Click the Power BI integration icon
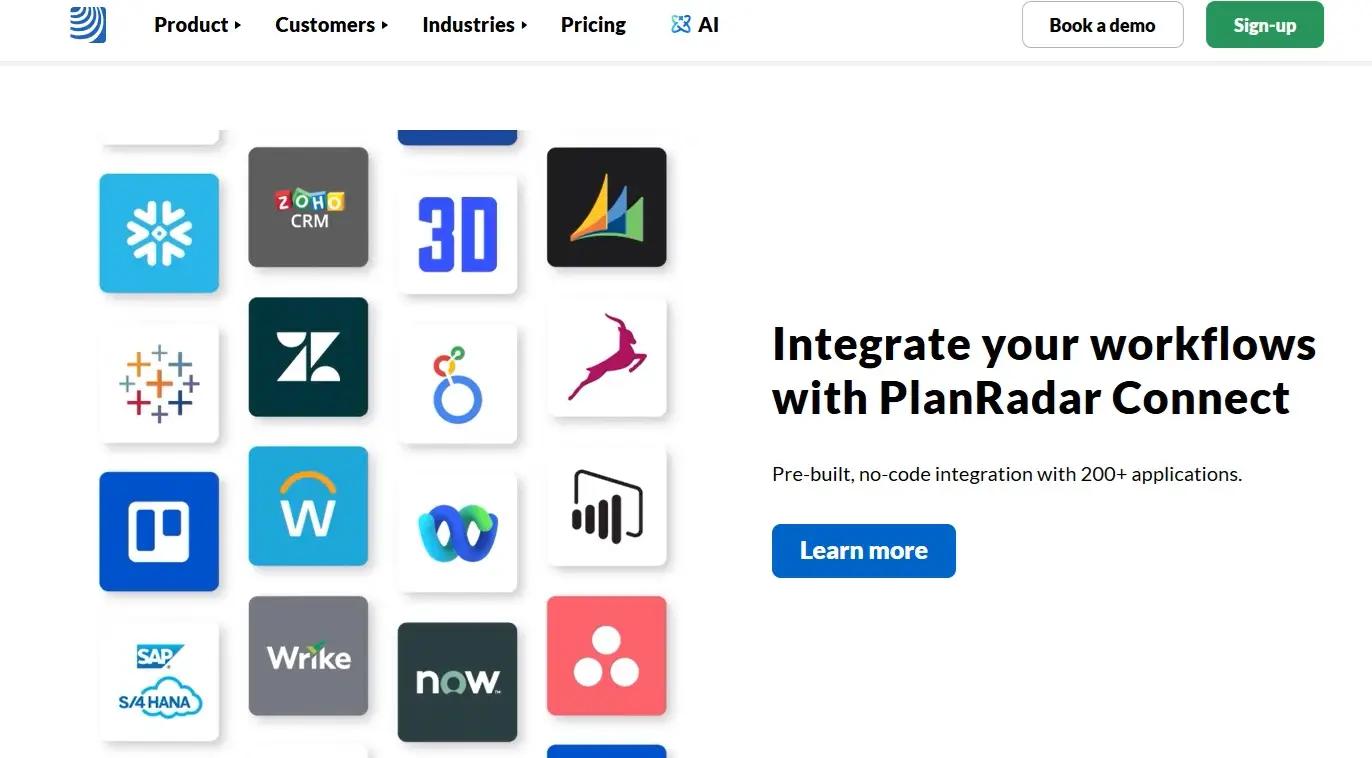Image resolution: width=1372 pixels, height=758 pixels. (607, 506)
